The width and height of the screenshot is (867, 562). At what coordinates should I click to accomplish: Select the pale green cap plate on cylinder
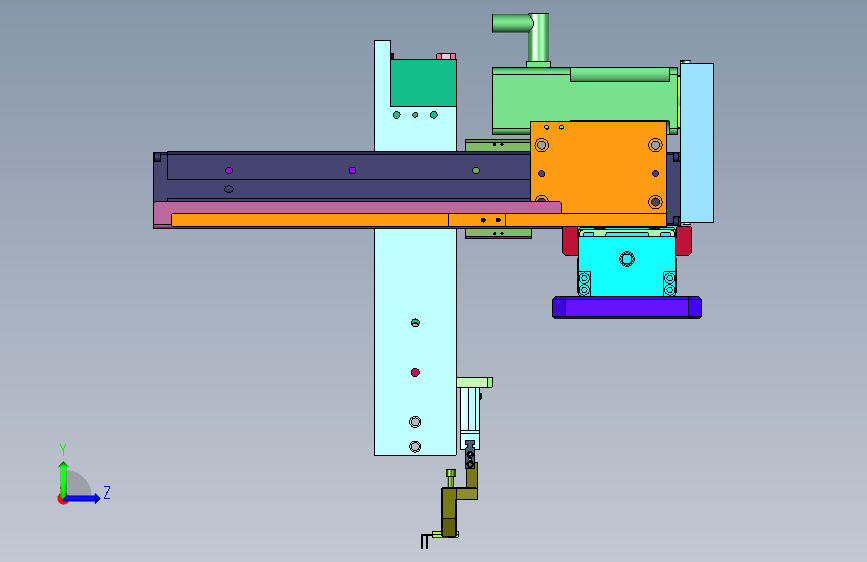pyautogui.click(x=474, y=382)
